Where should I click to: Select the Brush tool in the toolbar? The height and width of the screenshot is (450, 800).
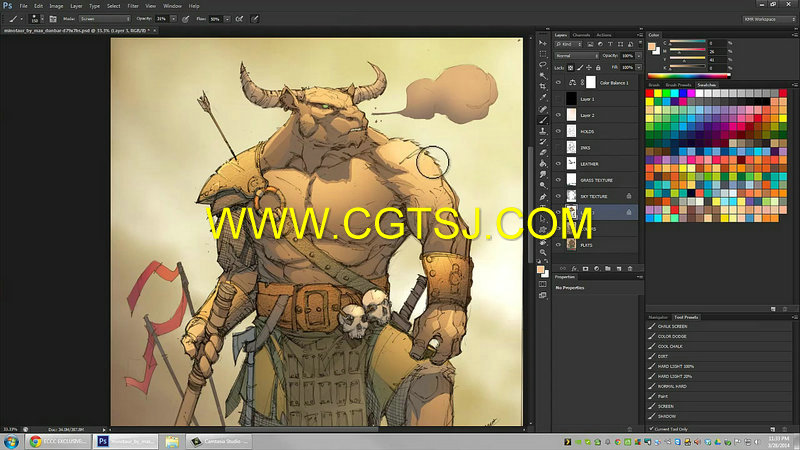click(x=543, y=120)
